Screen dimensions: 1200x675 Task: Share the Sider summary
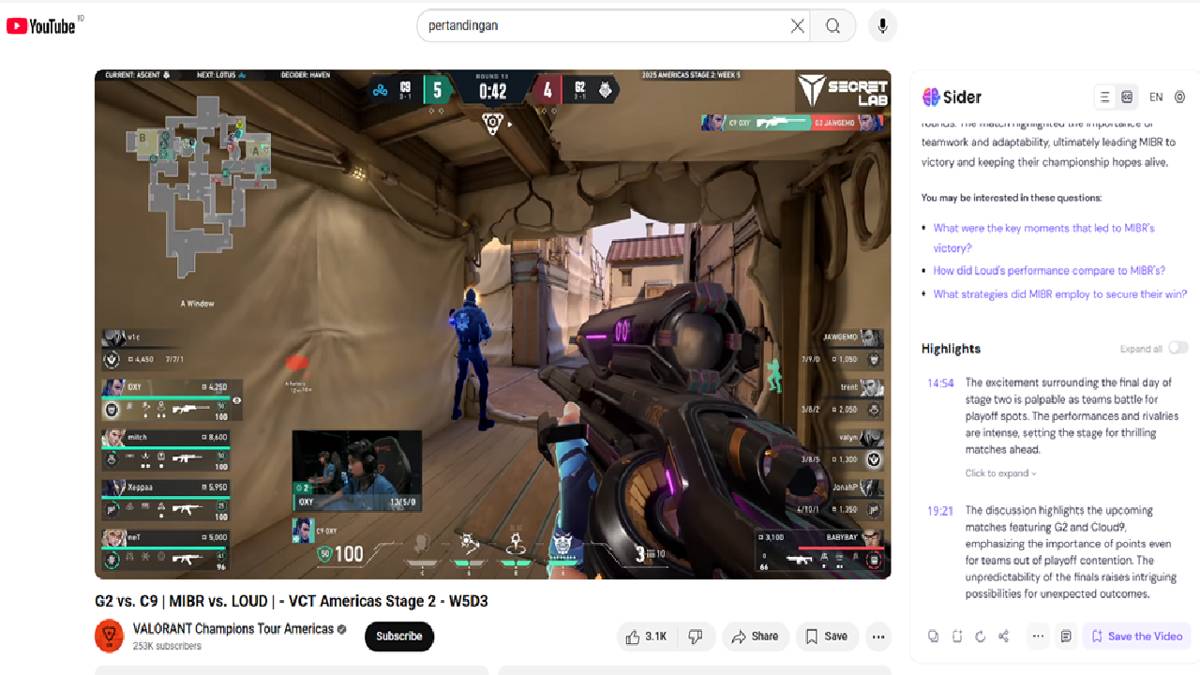click(x=1004, y=636)
